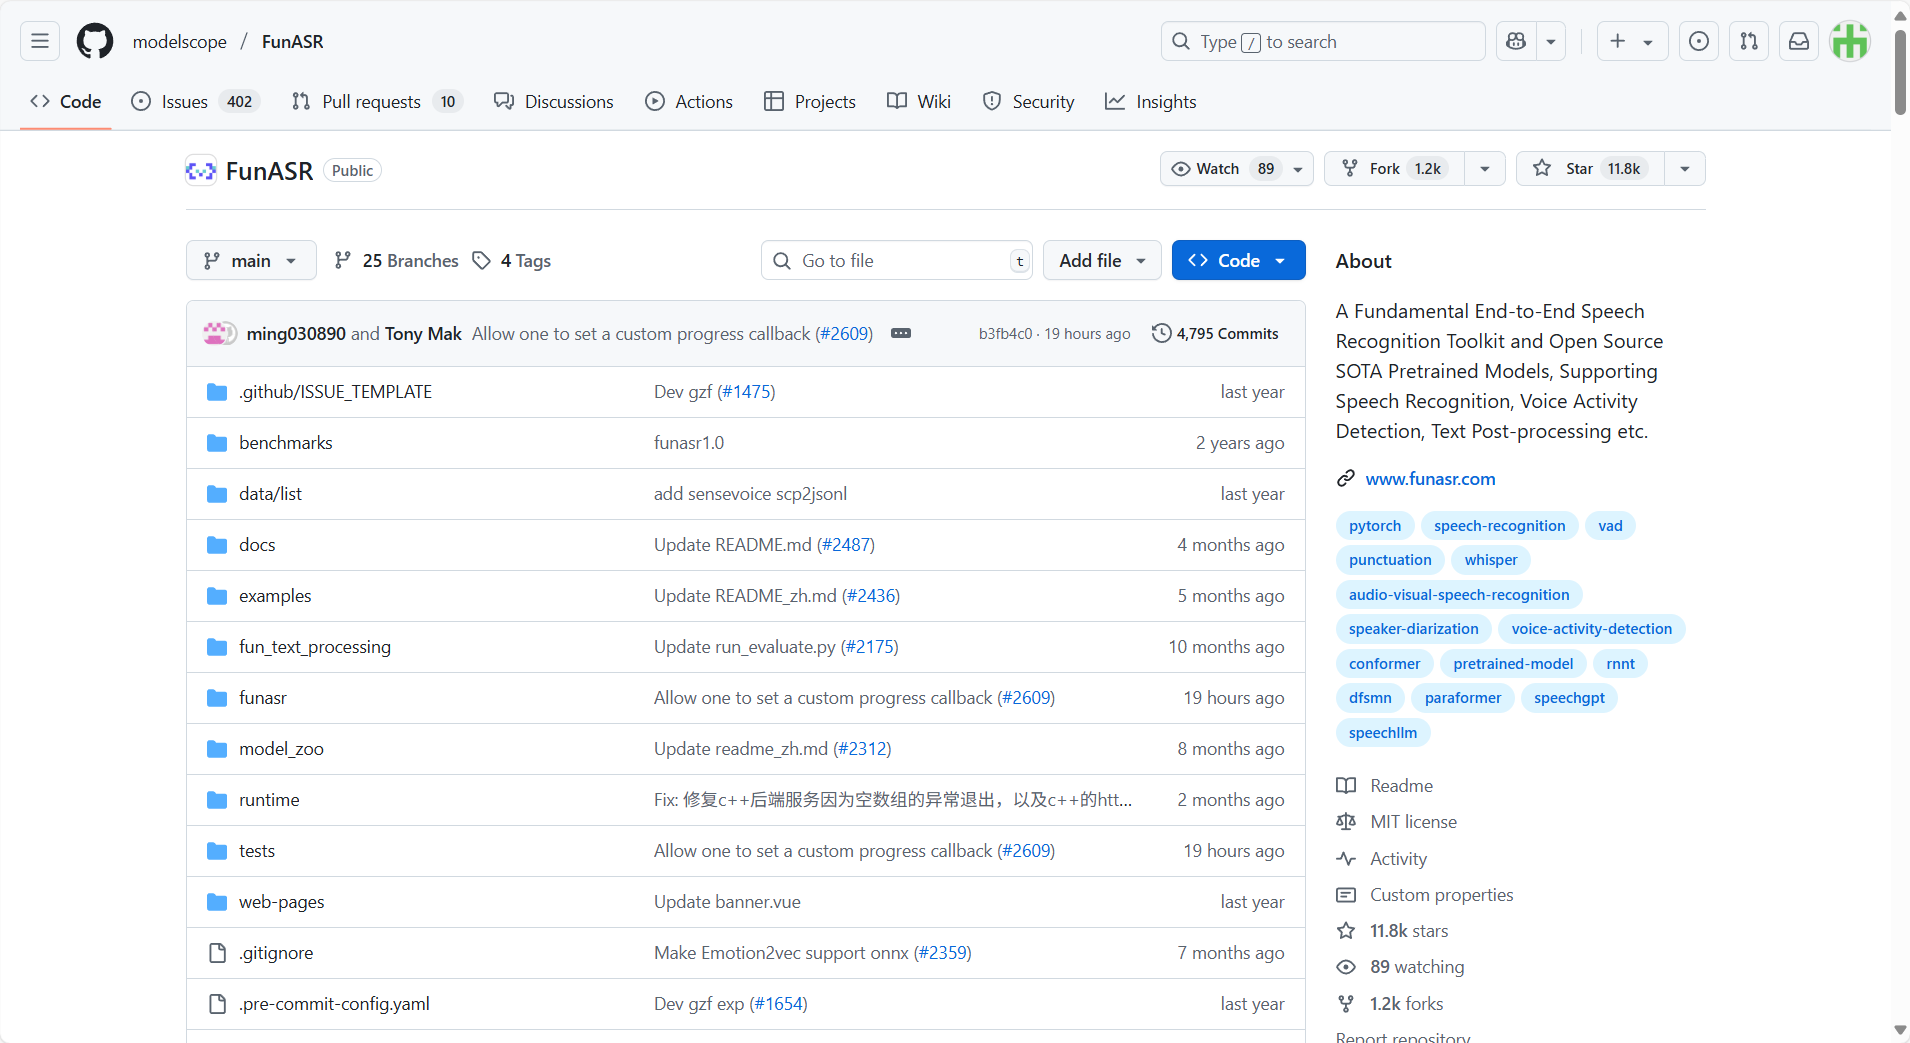1910x1043 pixels.
Task: View the repository Activity link
Action: coord(1382,858)
